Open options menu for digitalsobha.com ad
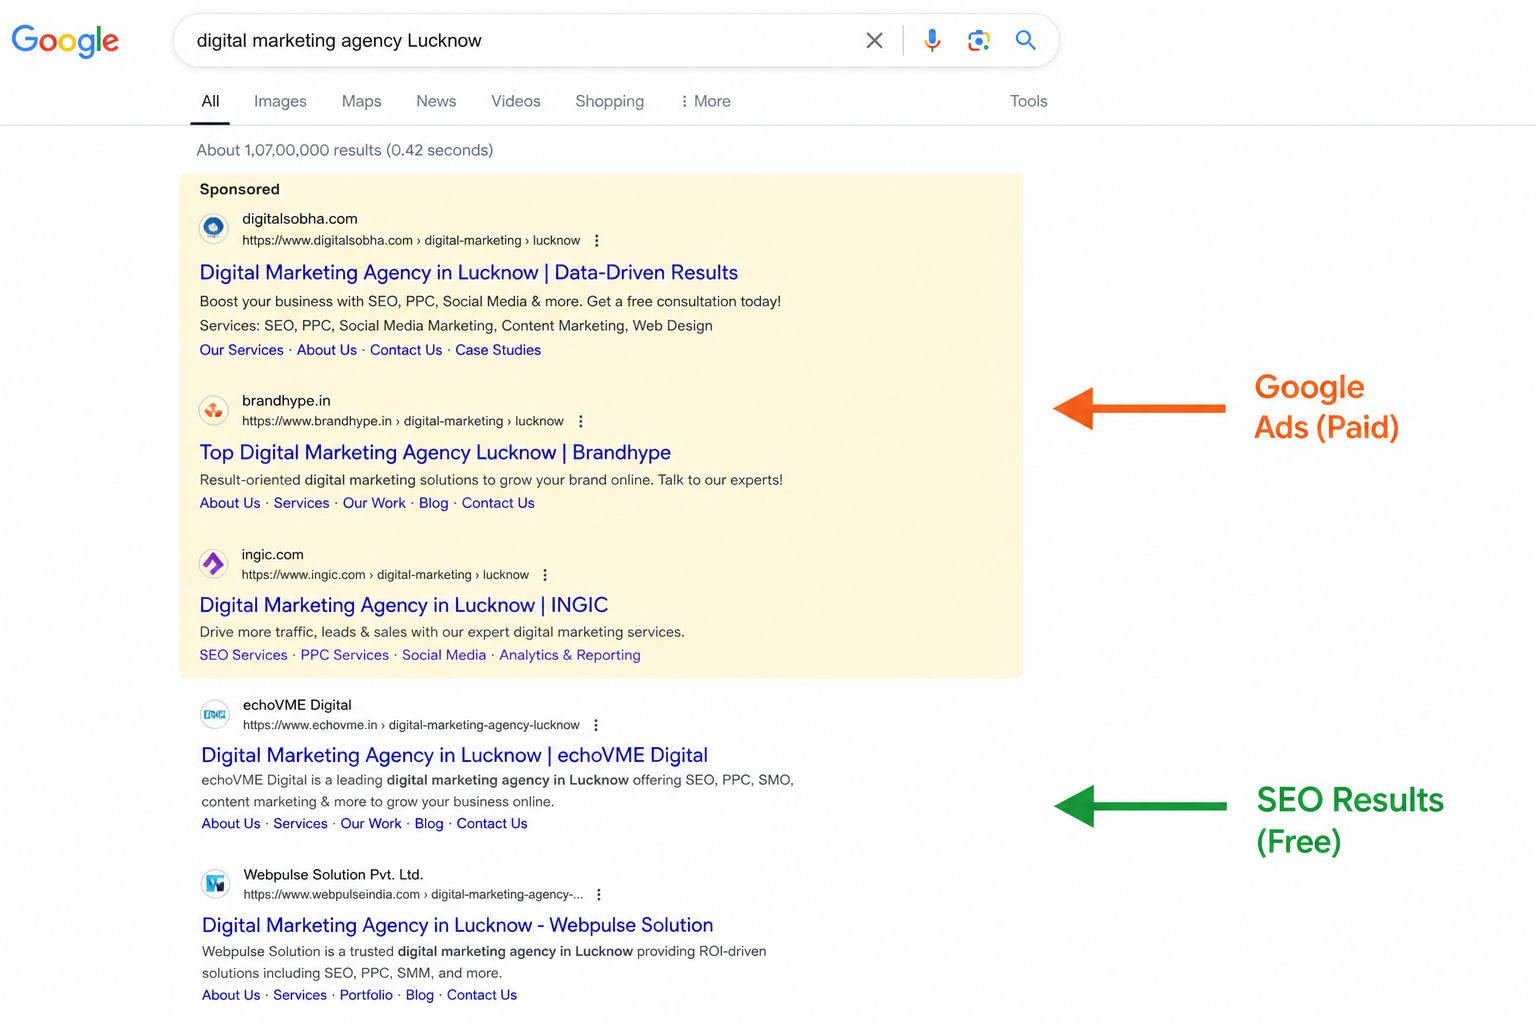 [x=597, y=241]
